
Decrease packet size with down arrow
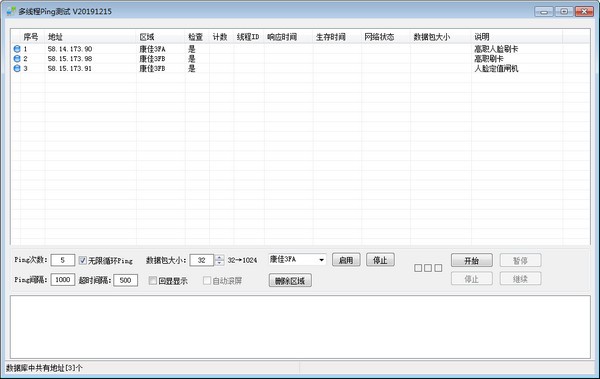coord(219,263)
